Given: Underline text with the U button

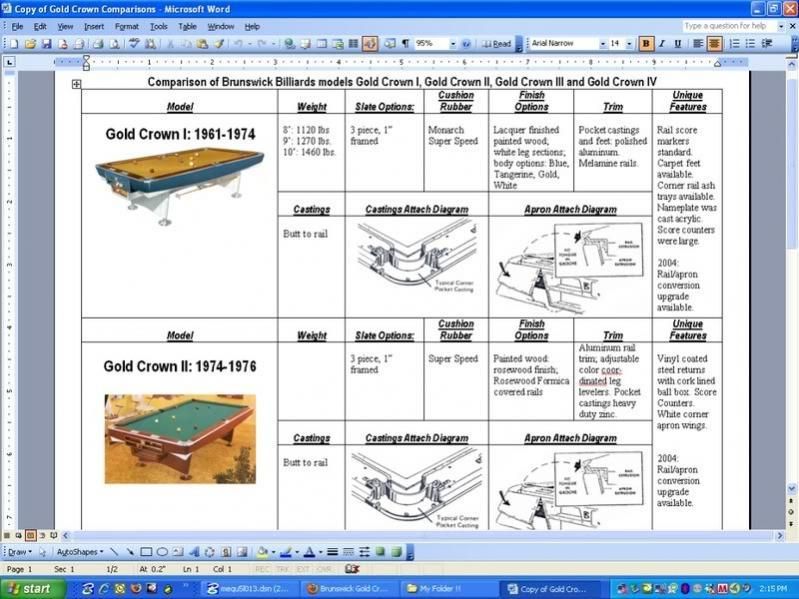Looking at the screenshot, I should pyautogui.click(x=678, y=44).
